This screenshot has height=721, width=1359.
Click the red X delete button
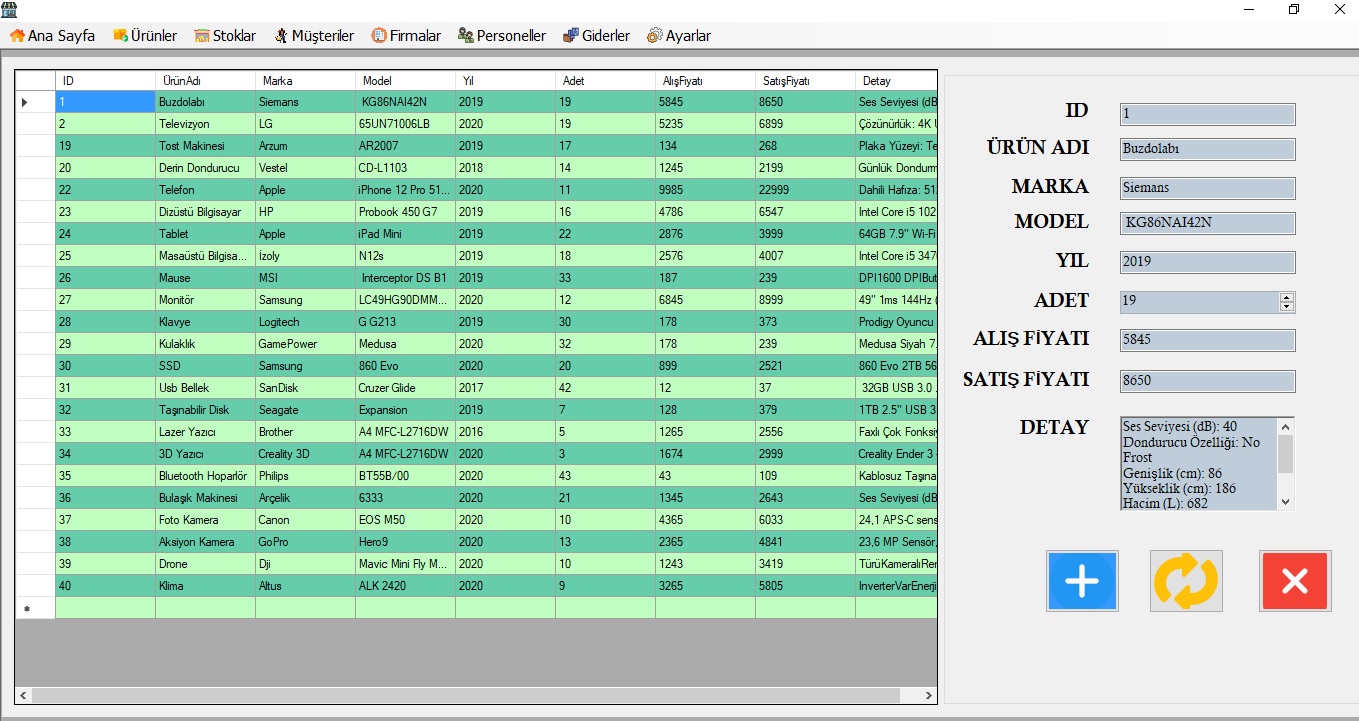click(1295, 581)
